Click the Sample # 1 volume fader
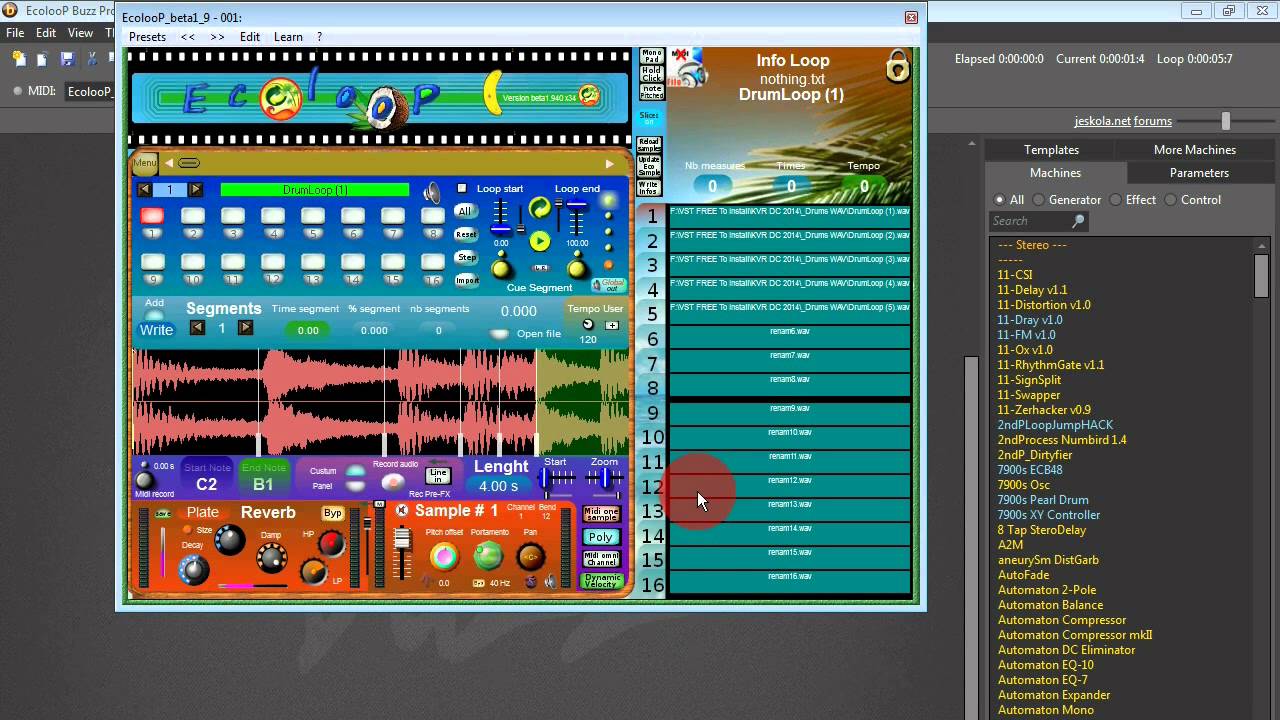 click(401, 552)
